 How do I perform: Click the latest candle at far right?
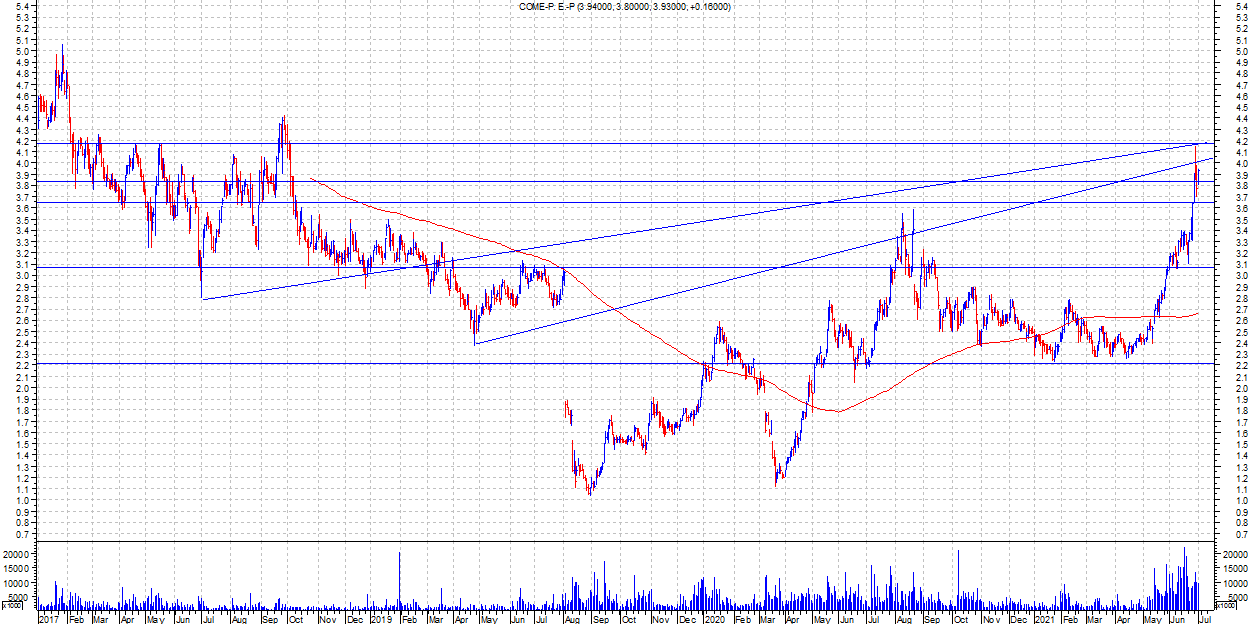click(1197, 180)
